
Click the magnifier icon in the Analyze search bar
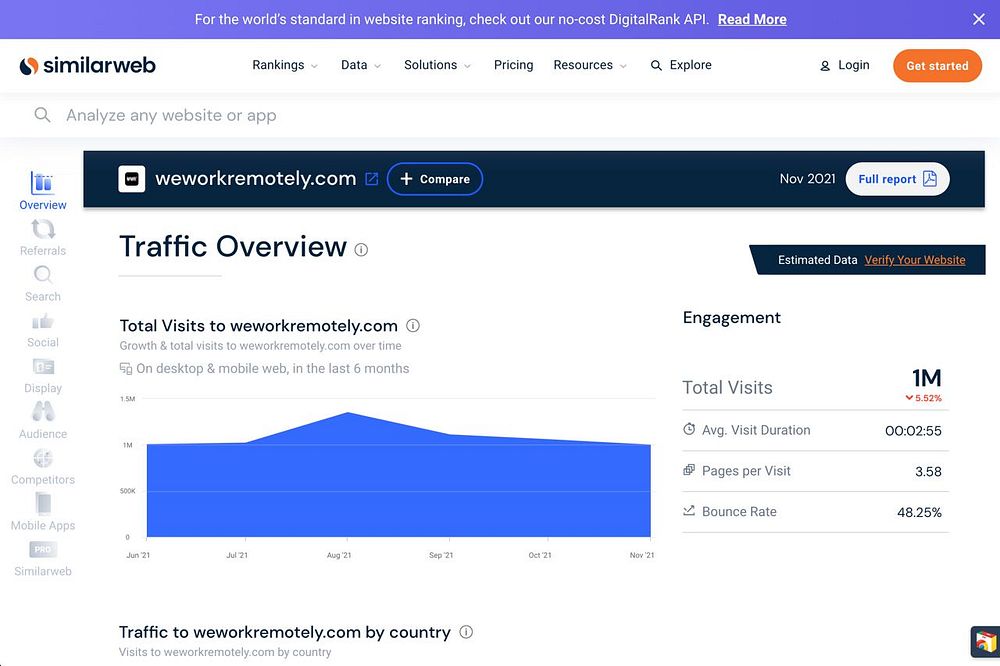(x=42, y=115)
